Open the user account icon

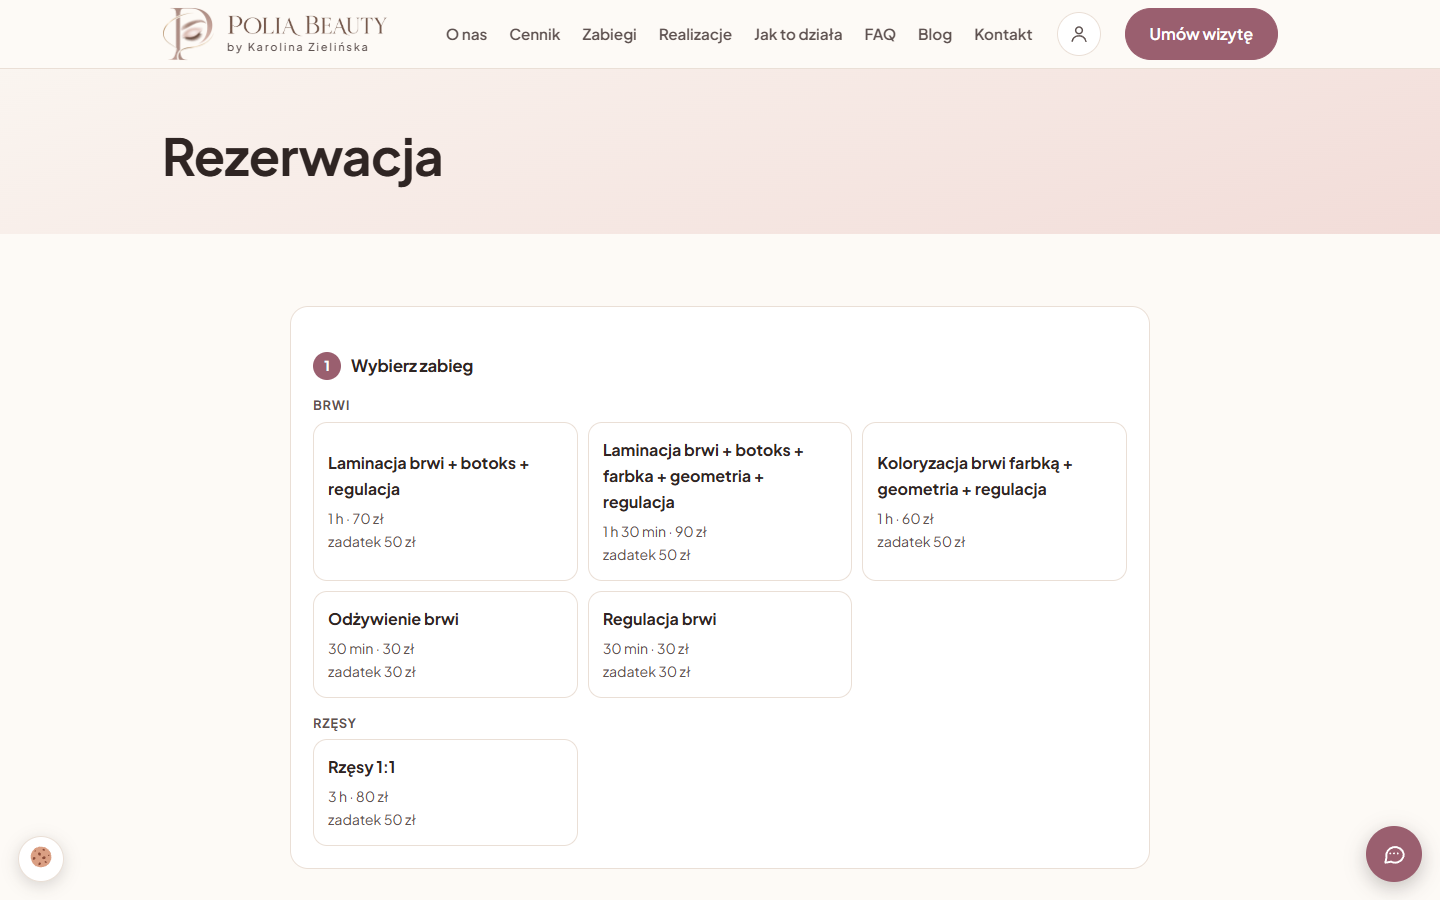click(1079, 34)
